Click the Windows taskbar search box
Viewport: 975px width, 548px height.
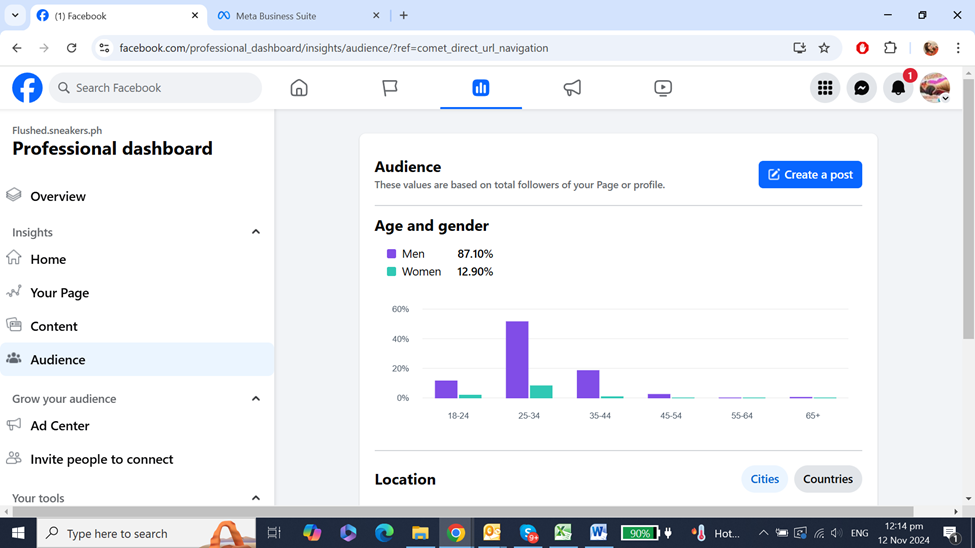(146, 533)
